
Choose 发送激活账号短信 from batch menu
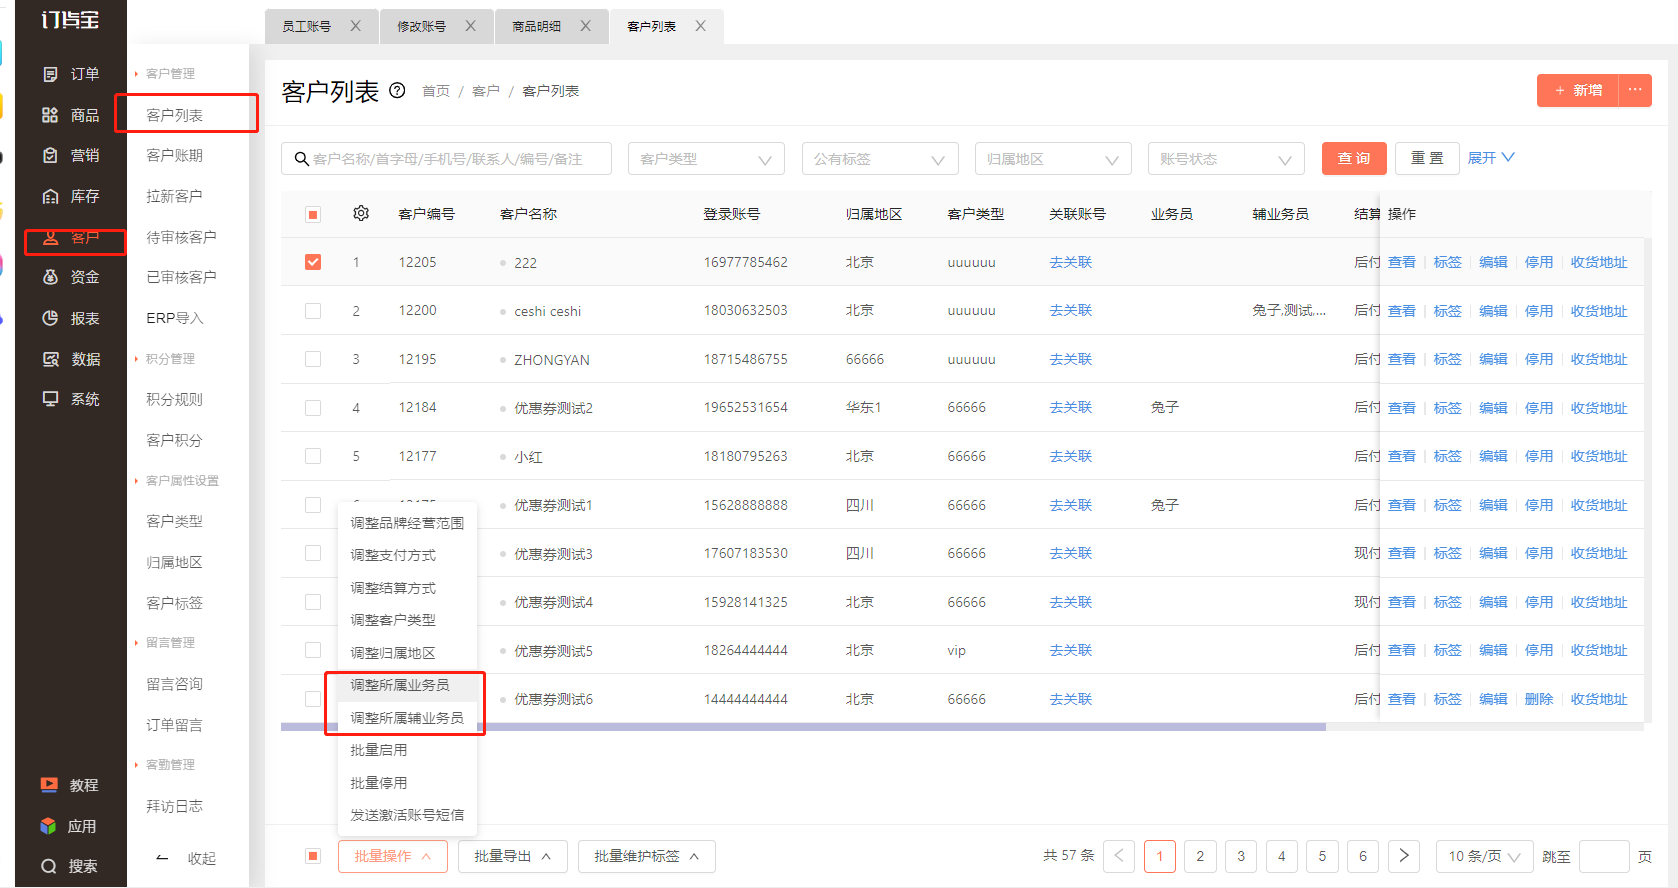tap(407, 815)
